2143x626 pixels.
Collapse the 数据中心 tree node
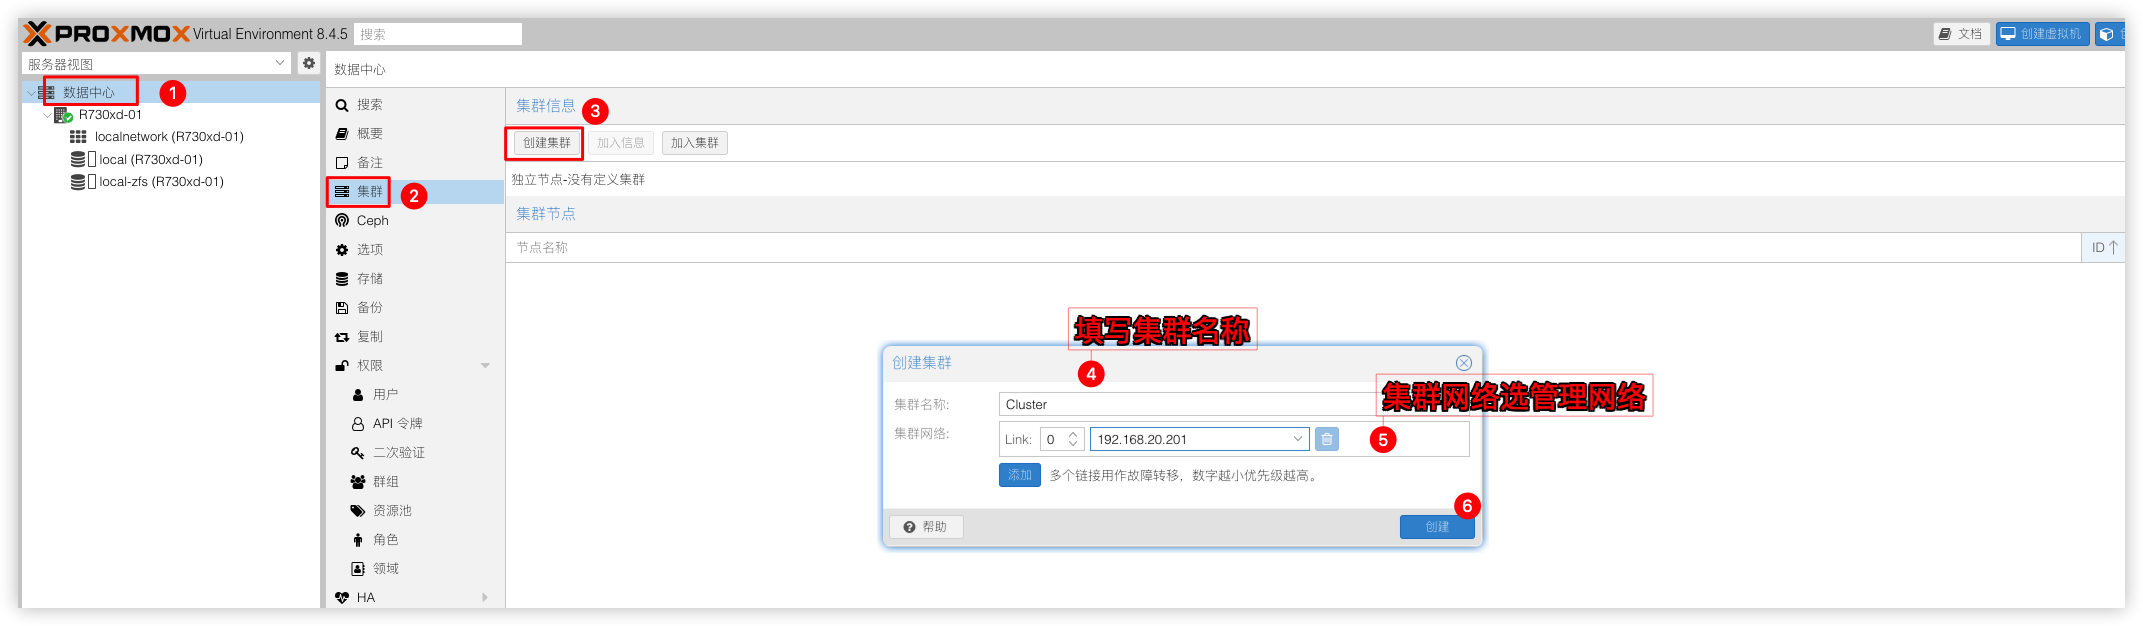[x=30, y=92]
